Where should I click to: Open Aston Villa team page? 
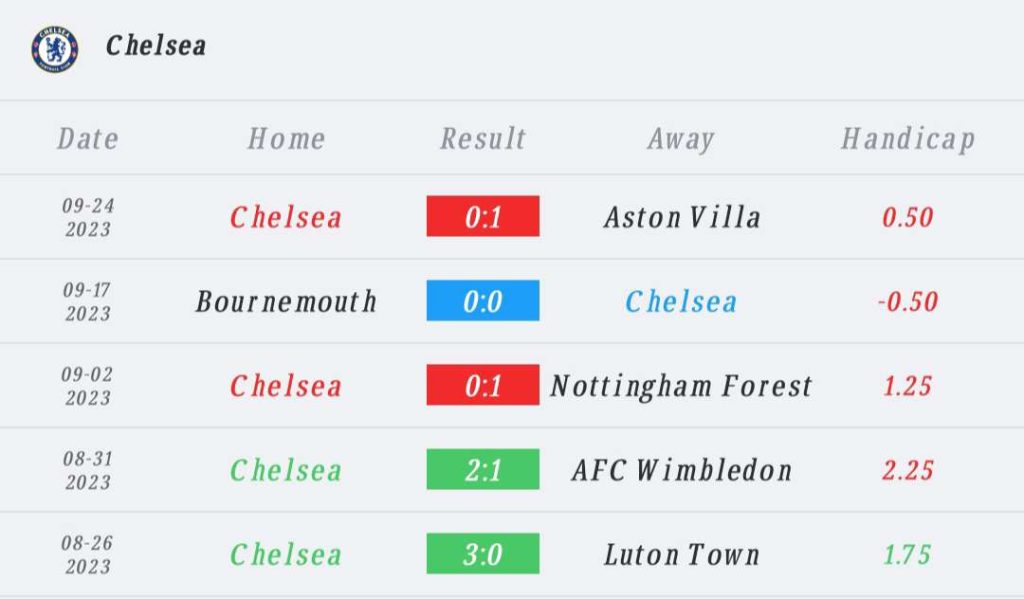(x=682, y=217)
